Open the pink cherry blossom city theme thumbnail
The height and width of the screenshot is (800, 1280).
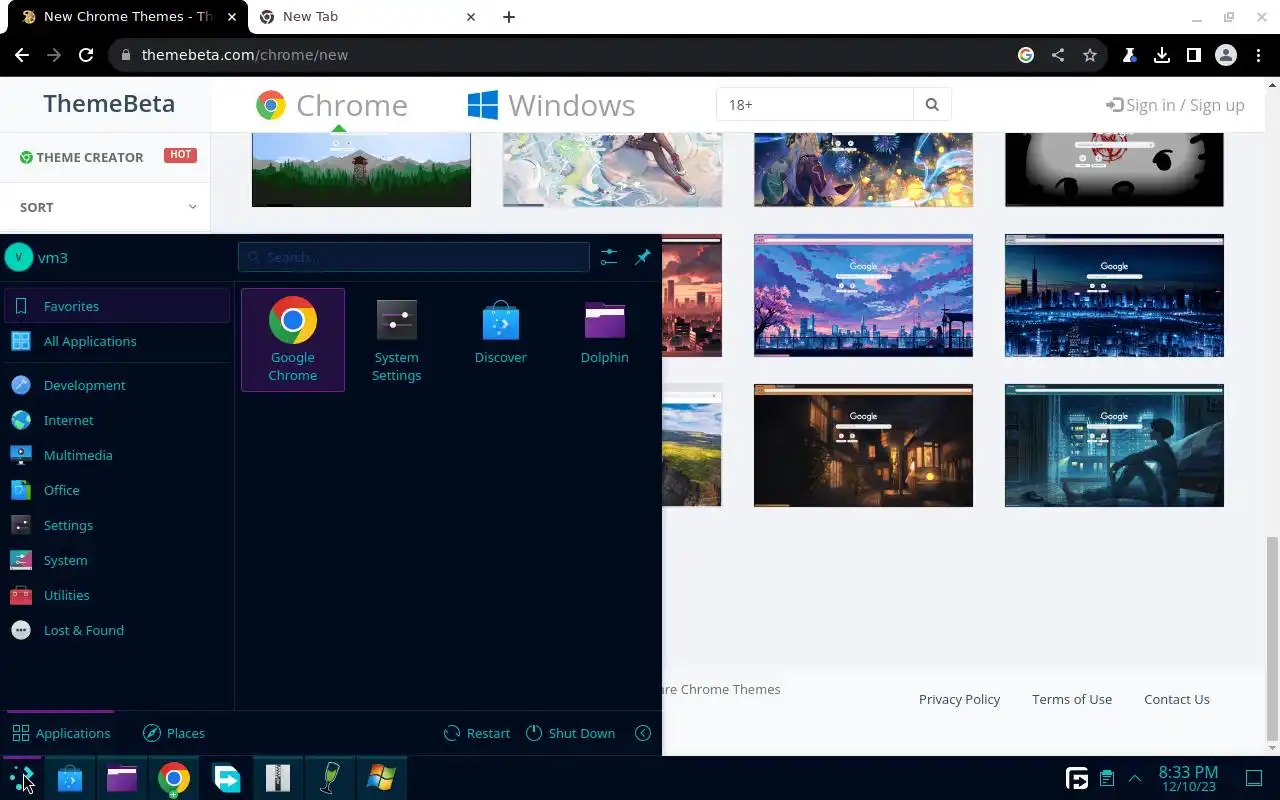(863, 296)
